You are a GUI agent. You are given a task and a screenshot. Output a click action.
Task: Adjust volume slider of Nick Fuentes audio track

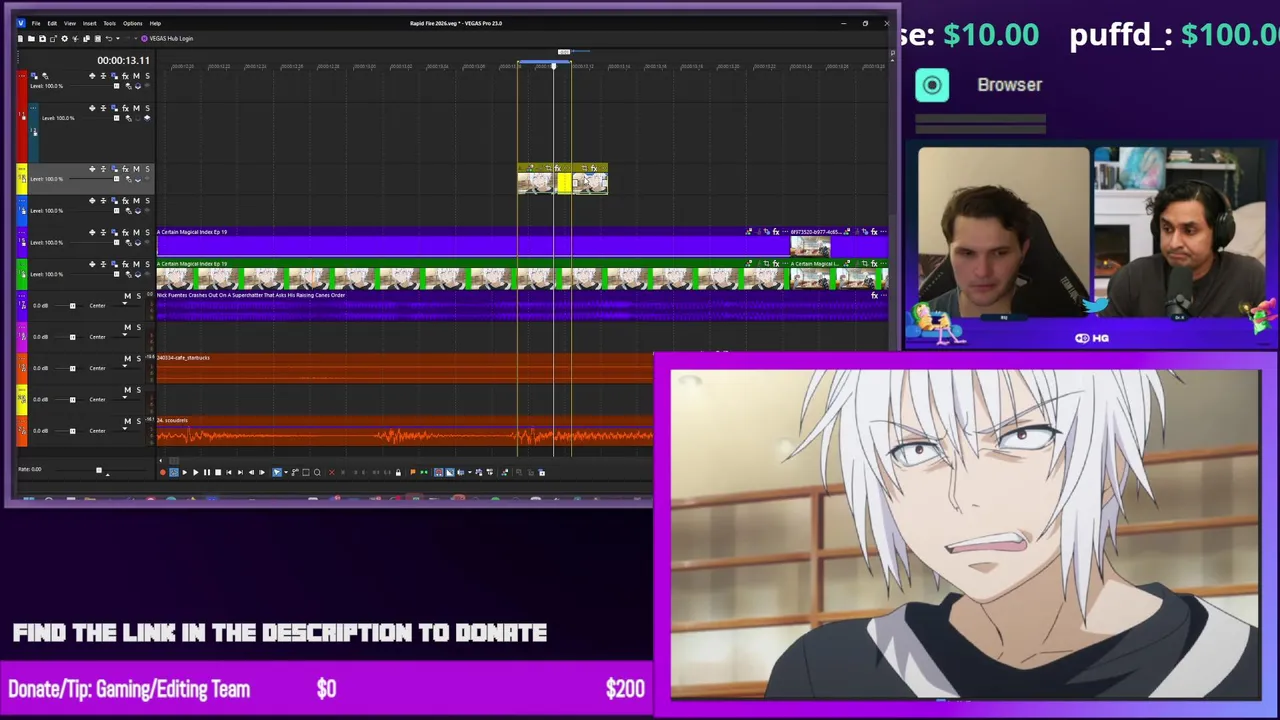click(x=72, y=306)
